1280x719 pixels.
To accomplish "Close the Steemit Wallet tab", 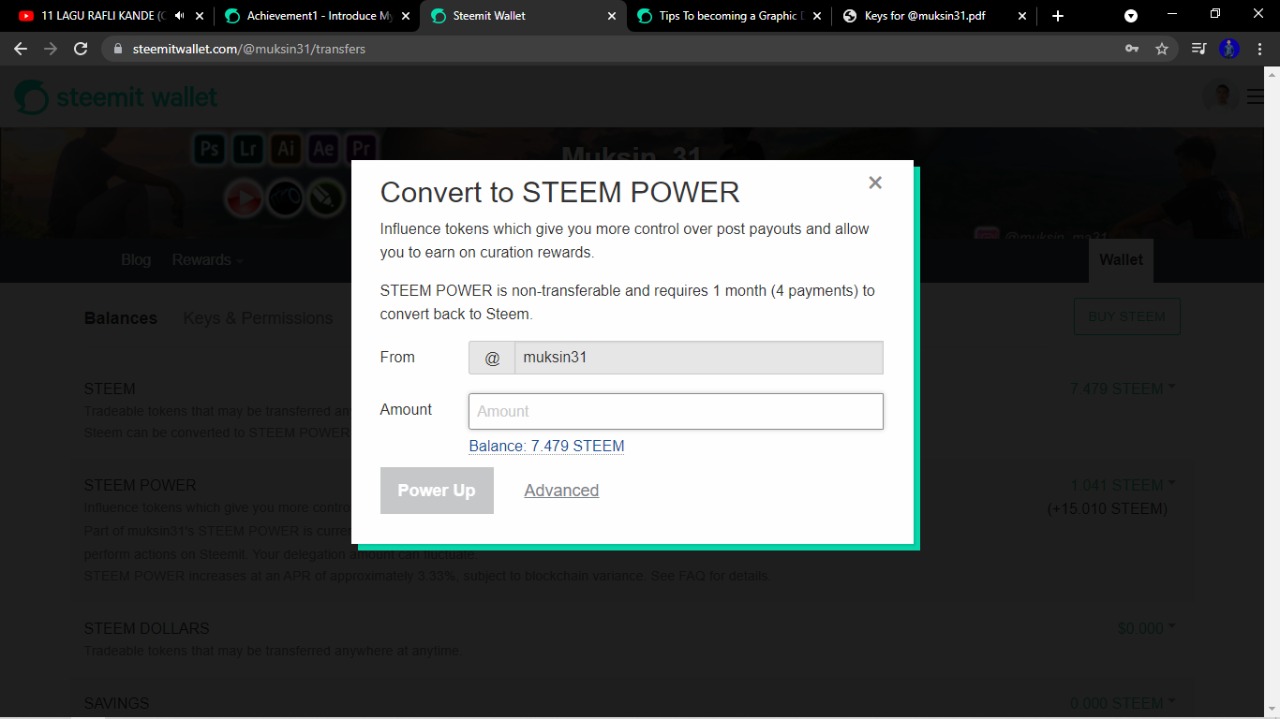I will pos(611,16).
